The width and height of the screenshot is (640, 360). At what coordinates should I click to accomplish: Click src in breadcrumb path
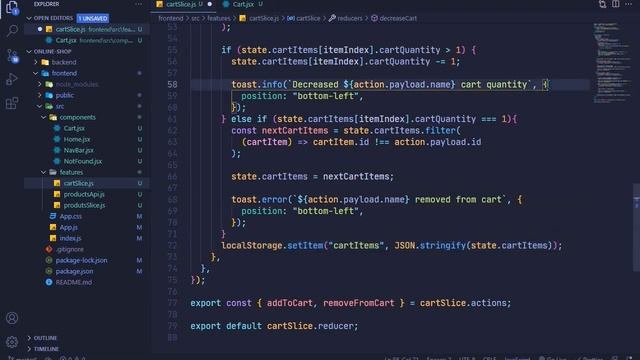point(196,18)
